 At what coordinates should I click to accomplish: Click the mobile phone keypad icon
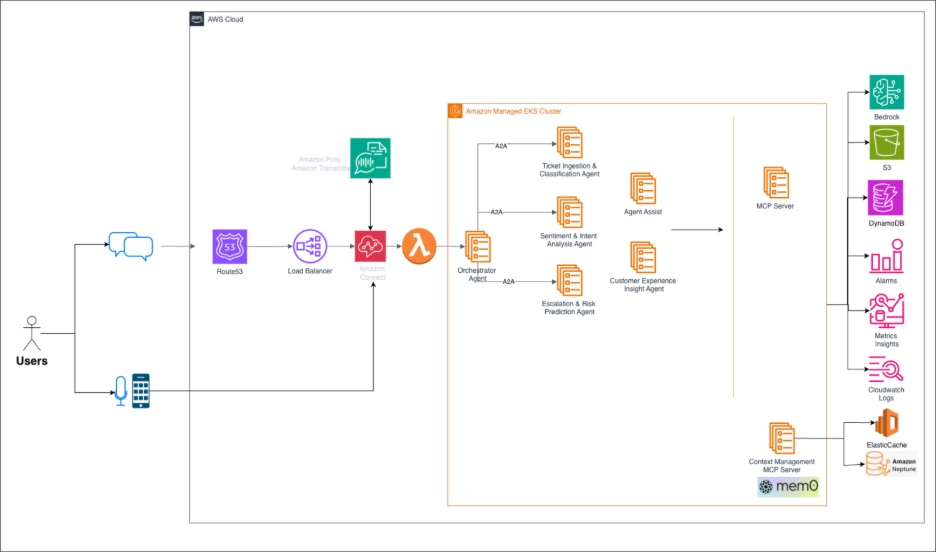[142, 391]
